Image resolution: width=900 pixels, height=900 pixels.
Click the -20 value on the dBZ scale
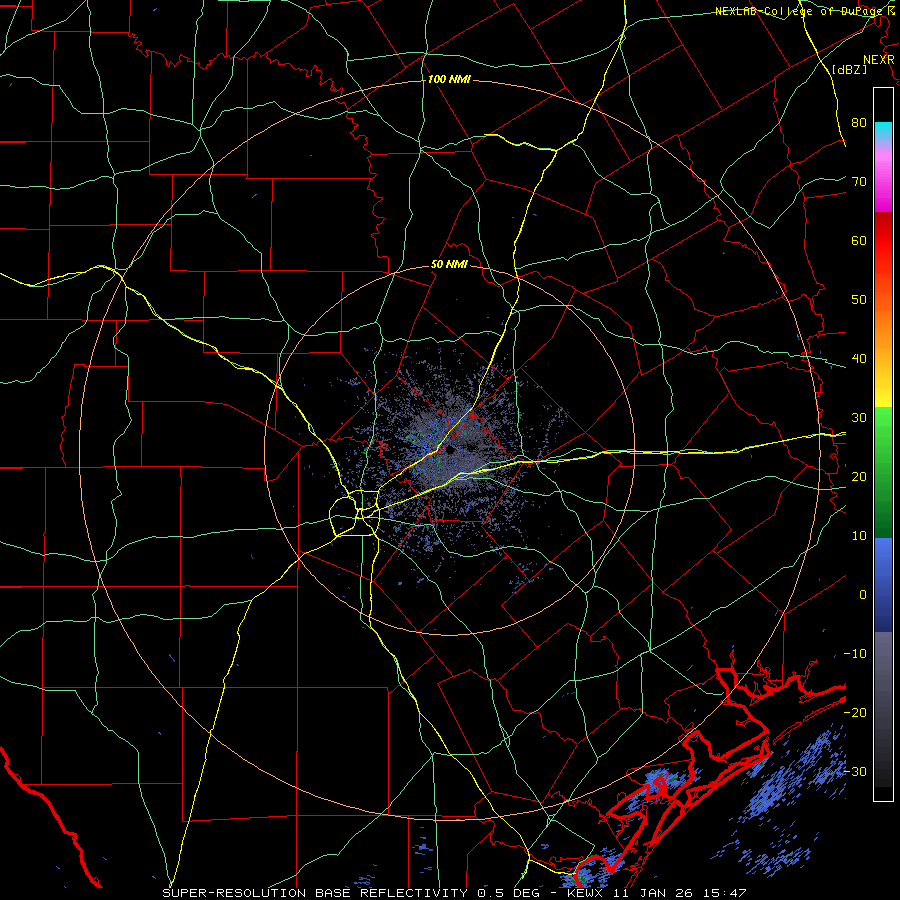tap(855, 712)
